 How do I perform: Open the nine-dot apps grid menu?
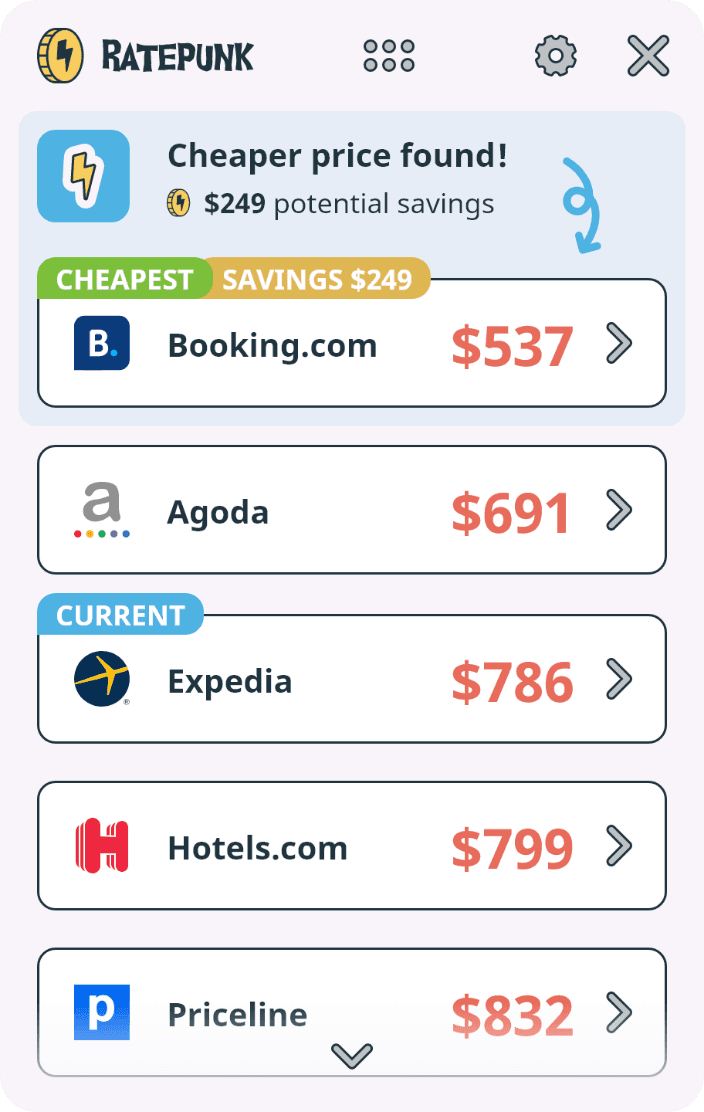[389, 56]
